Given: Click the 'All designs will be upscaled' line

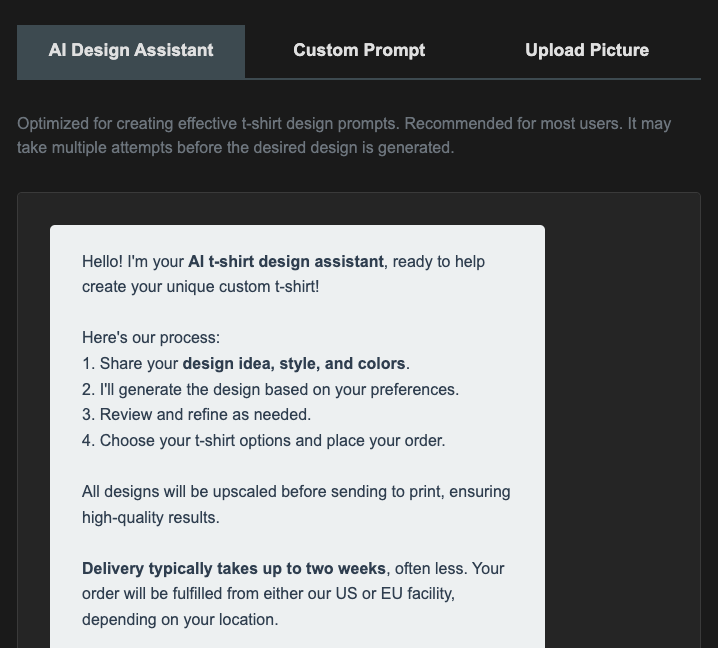Looking at the screenshot, I should coord(296,492).
